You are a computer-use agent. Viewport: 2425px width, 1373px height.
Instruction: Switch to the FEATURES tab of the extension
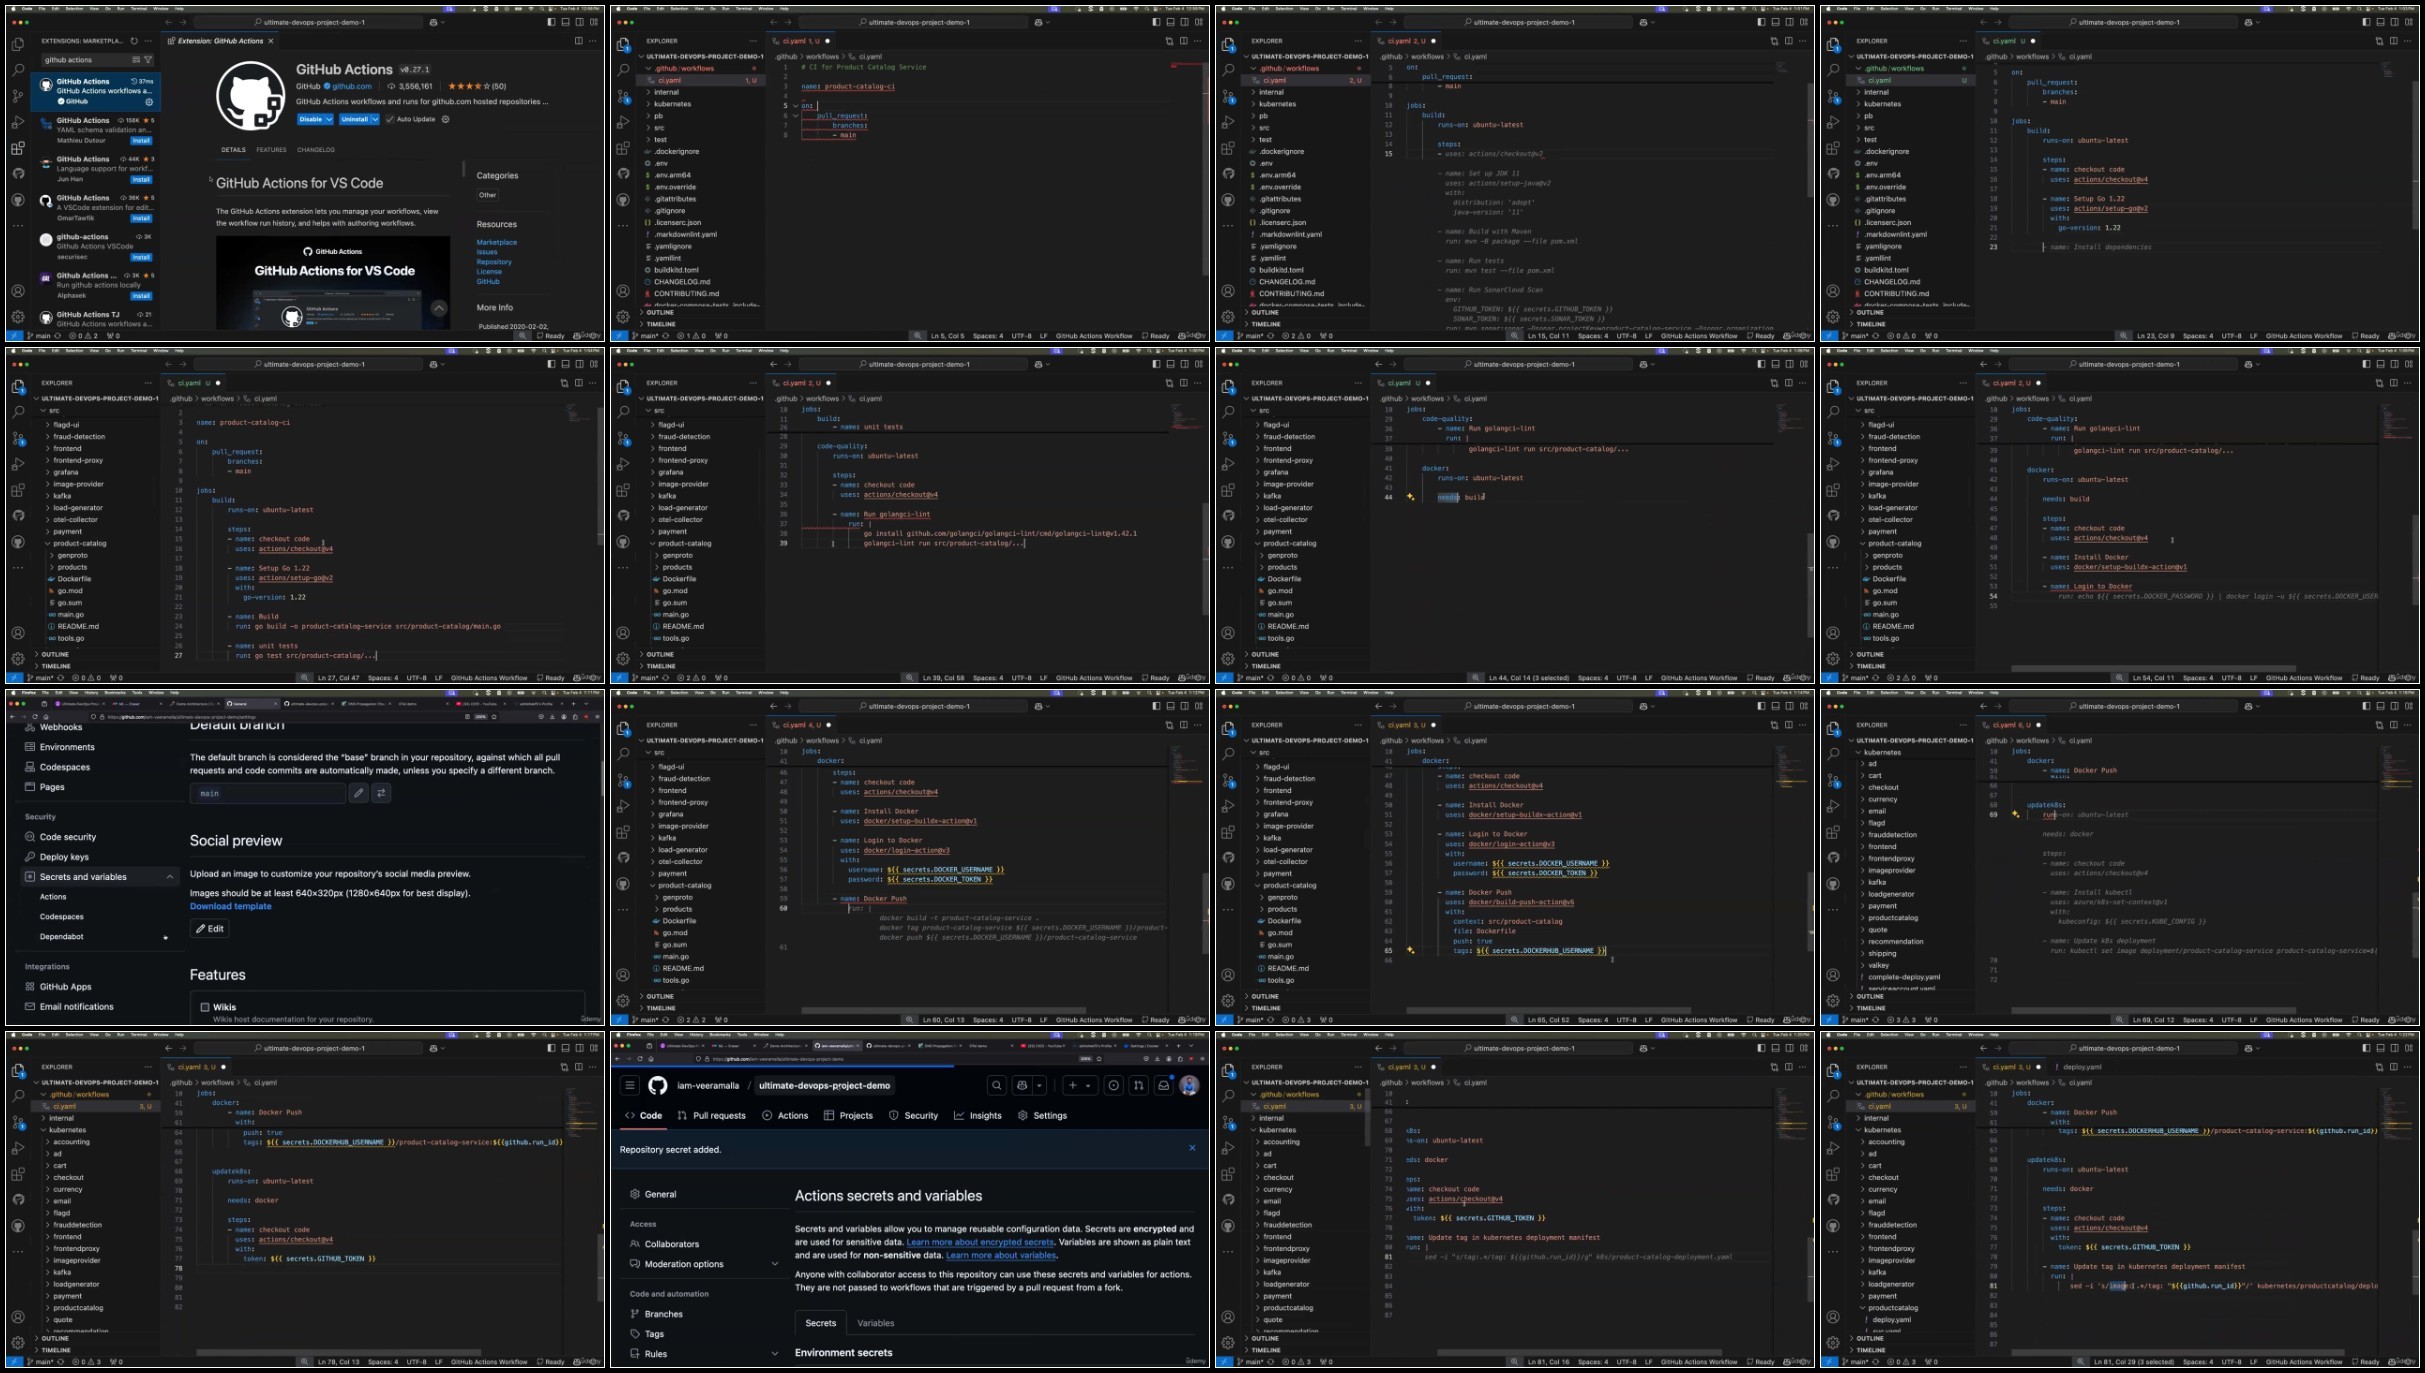click(271, 150)
